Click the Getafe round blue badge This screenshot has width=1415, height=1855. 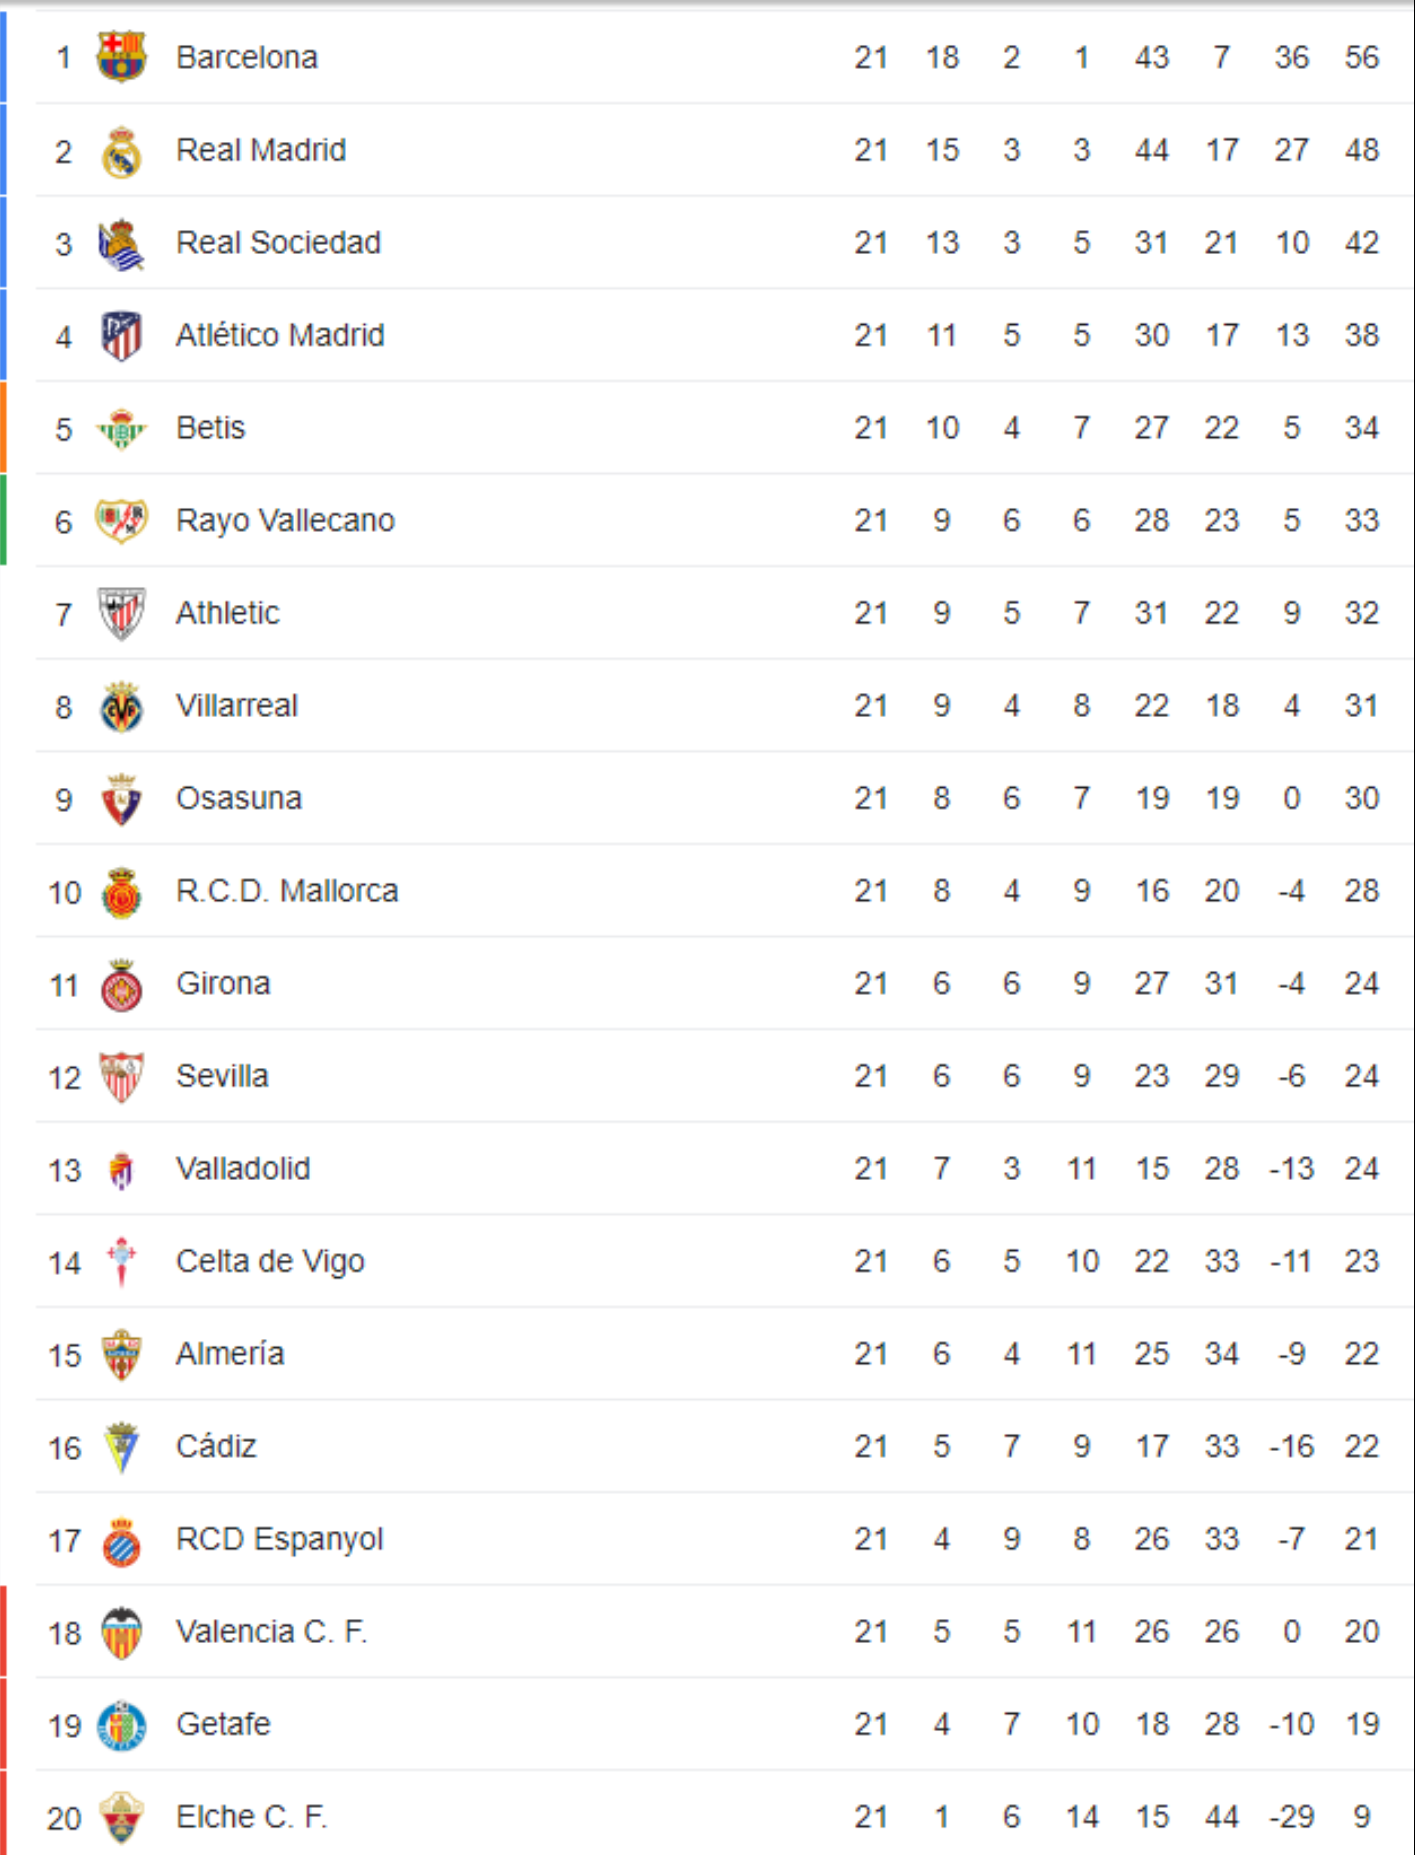[x=121, y=1725]
